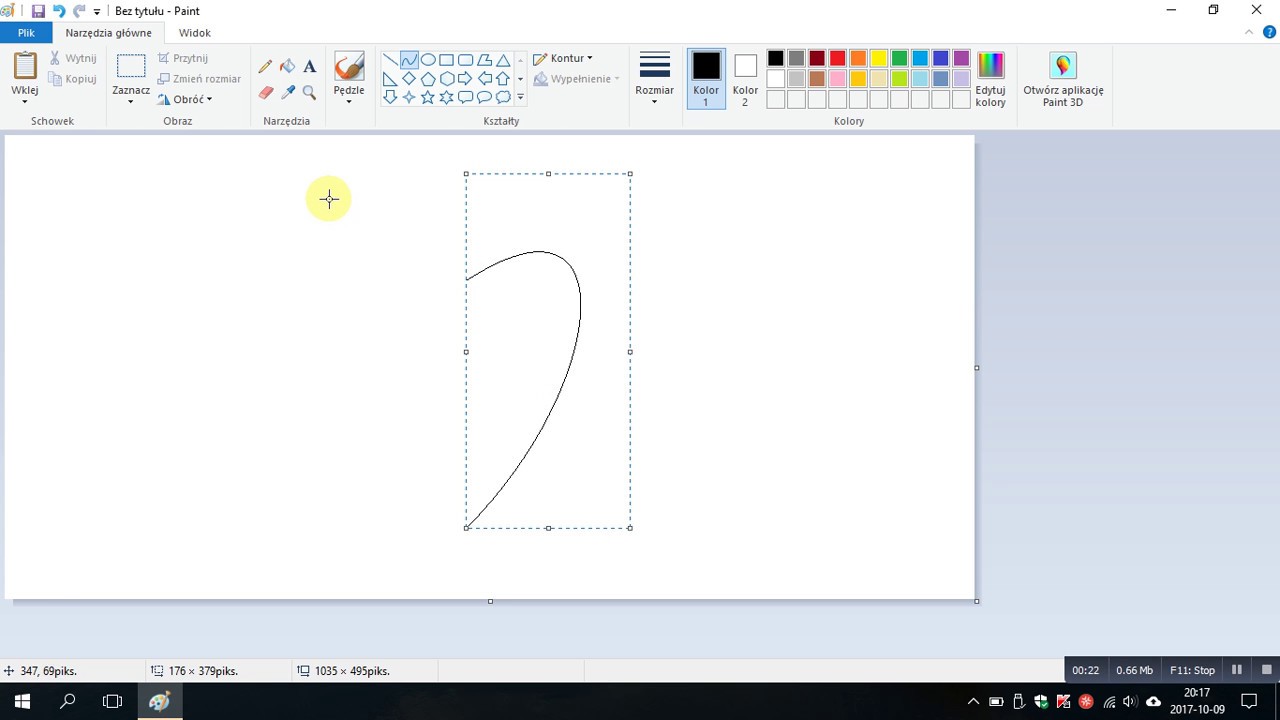Choose the Rectangle shape
The image size is (1280, 720).
pos(447,60)
